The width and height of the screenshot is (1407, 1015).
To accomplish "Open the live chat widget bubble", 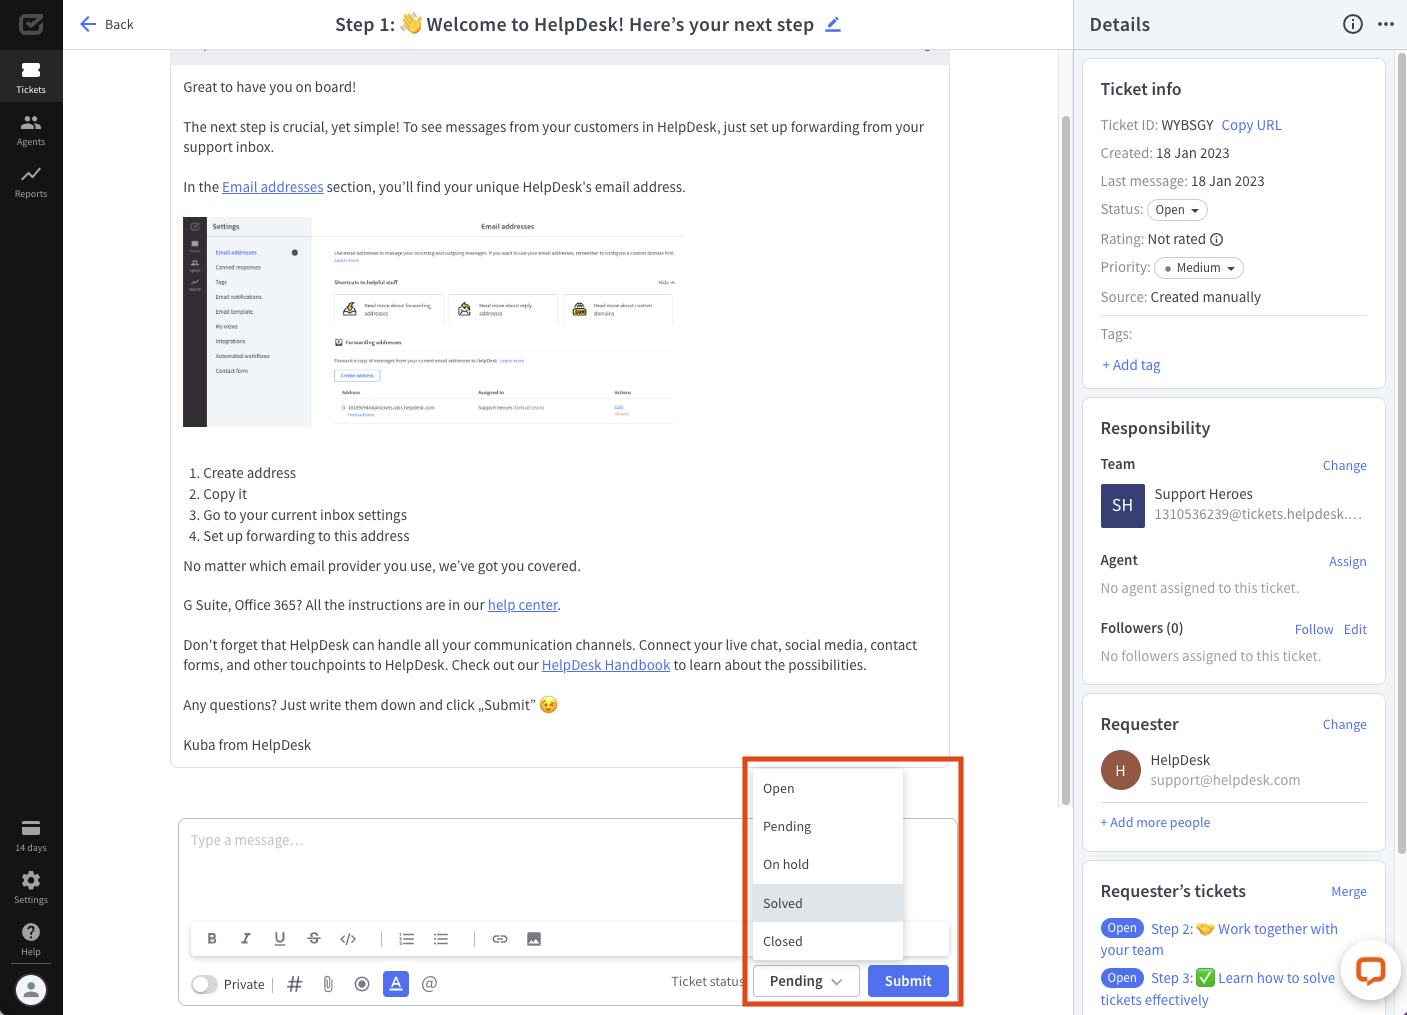I will 1370,970.
